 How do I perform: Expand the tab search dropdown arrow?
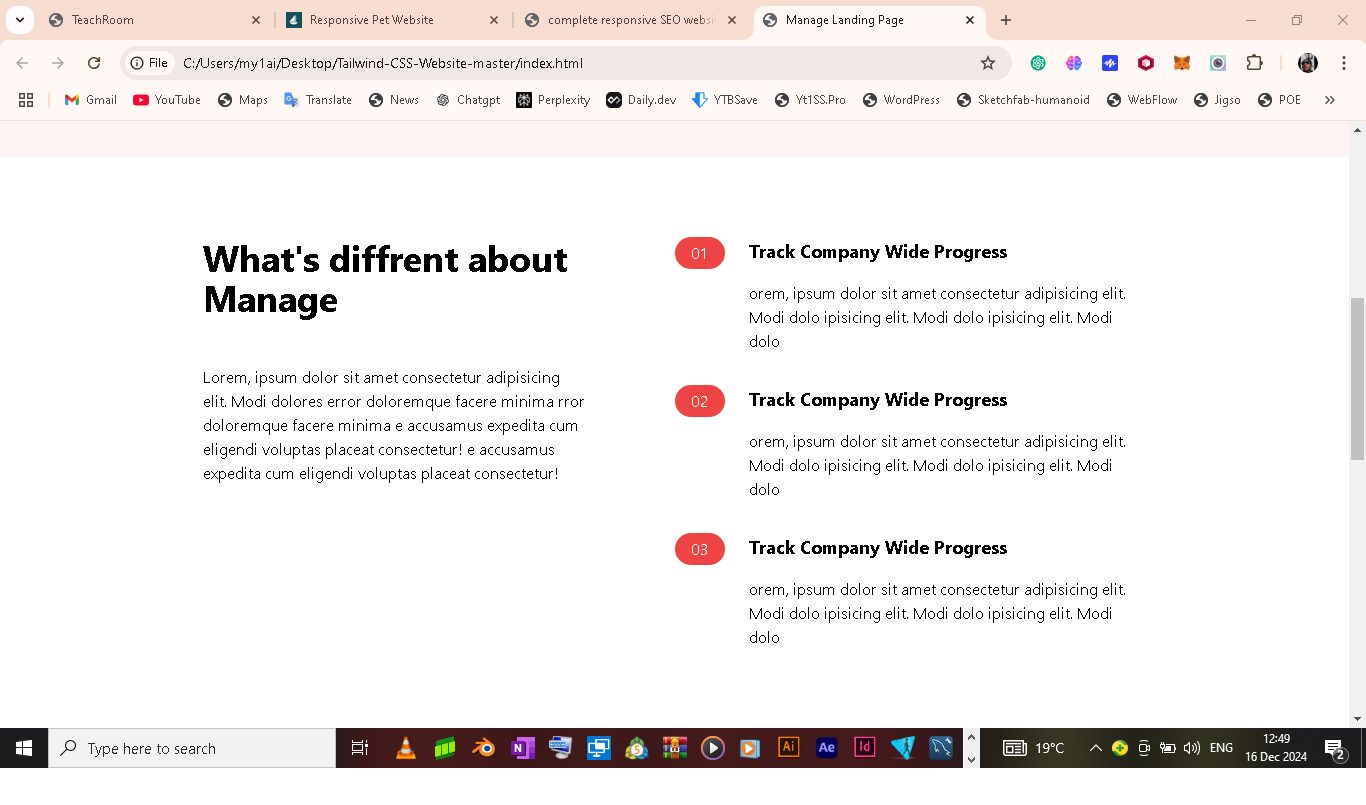tap(19, 20)
